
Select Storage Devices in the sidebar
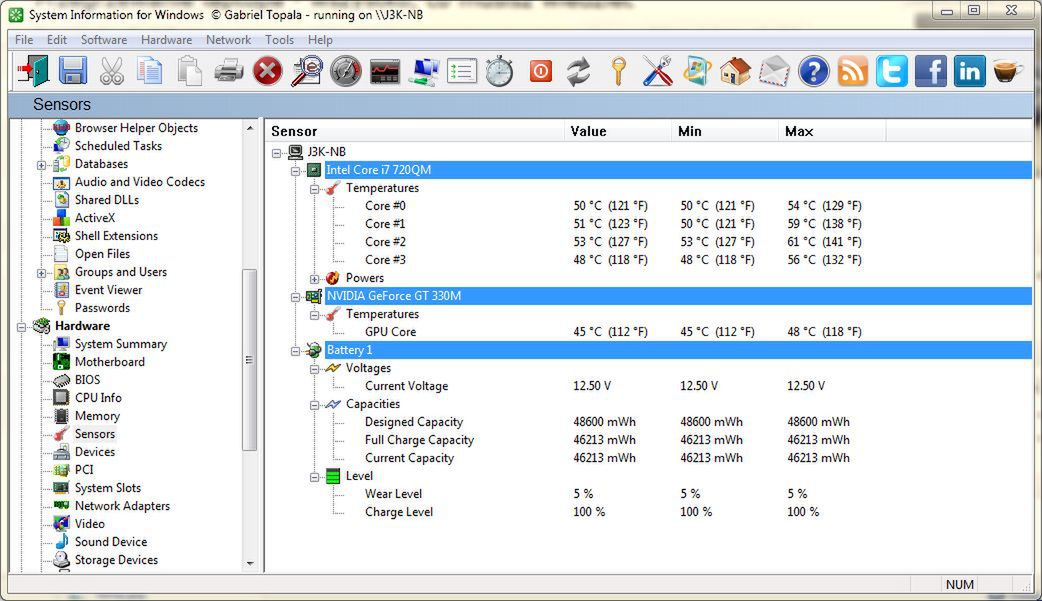[x=116, y=560]
